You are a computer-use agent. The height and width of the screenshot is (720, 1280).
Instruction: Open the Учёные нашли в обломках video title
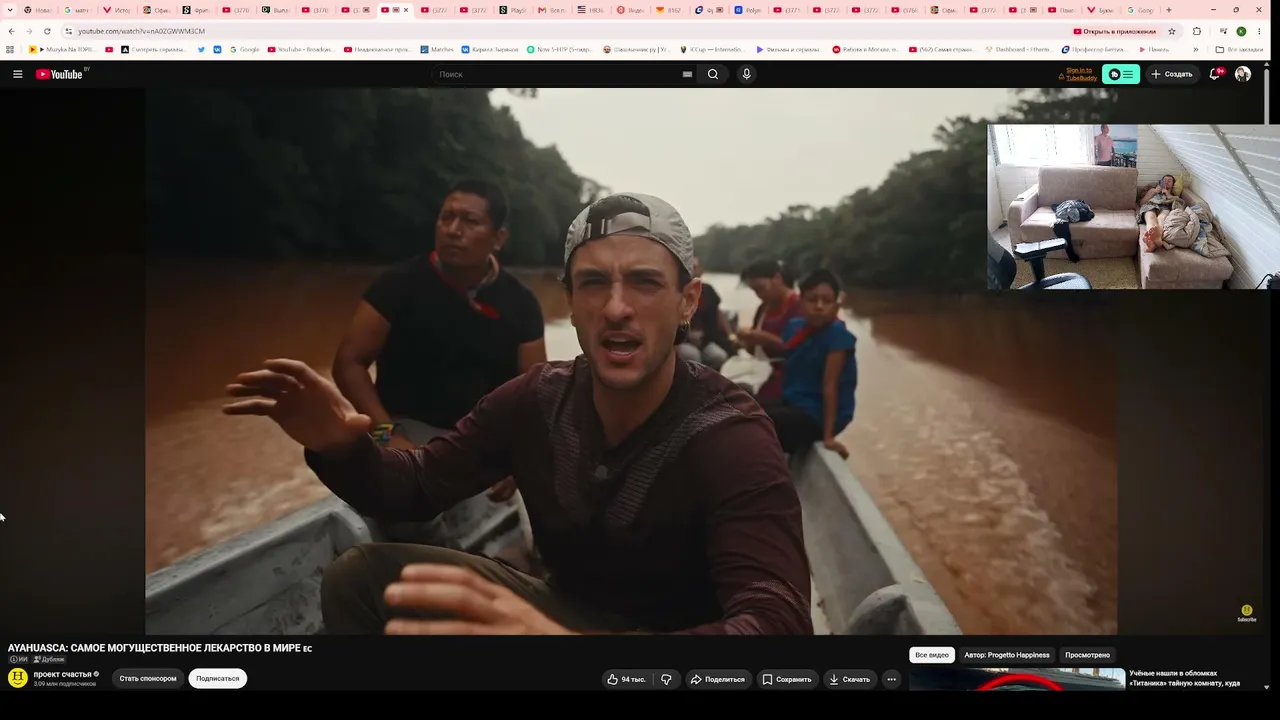(x=1185, y=679)
